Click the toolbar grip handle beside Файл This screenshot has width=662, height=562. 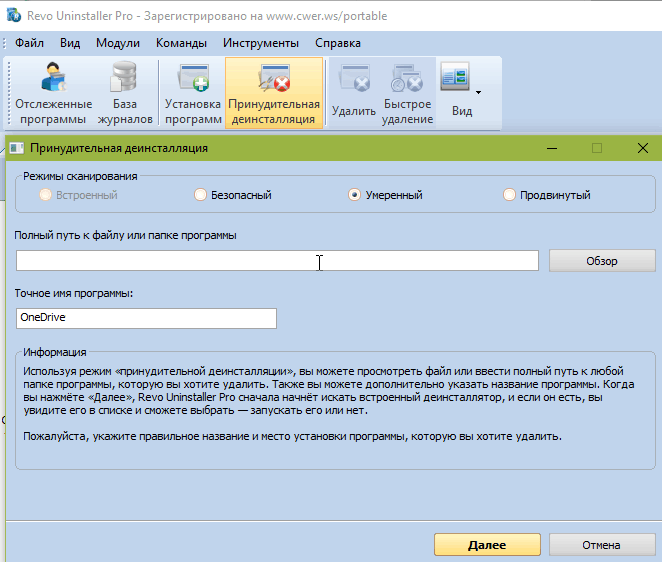(5, 43)
